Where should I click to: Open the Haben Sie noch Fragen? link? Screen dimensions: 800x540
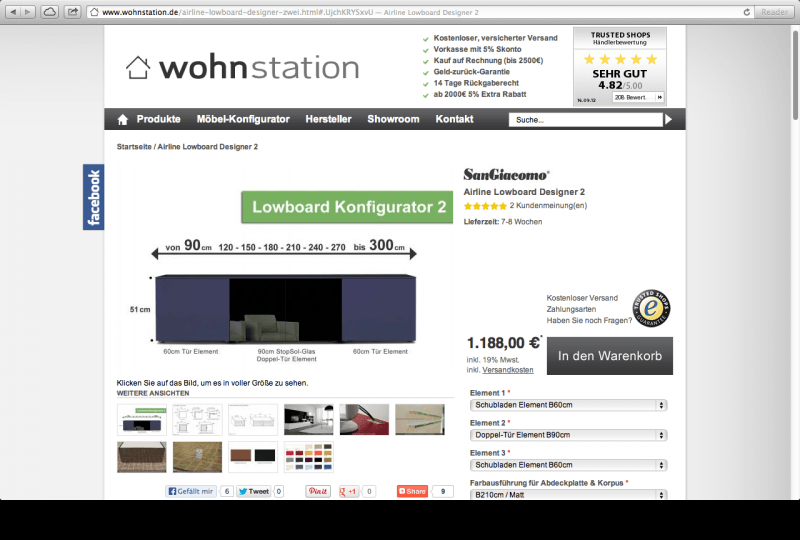pyautogui.click(x=589, y=320)
